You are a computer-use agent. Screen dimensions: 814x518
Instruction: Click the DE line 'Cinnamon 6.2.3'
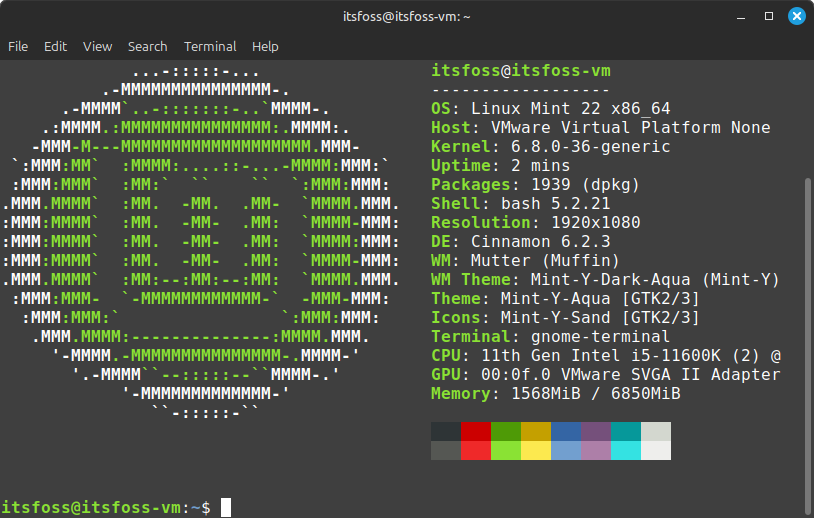[x=521, y=241]
